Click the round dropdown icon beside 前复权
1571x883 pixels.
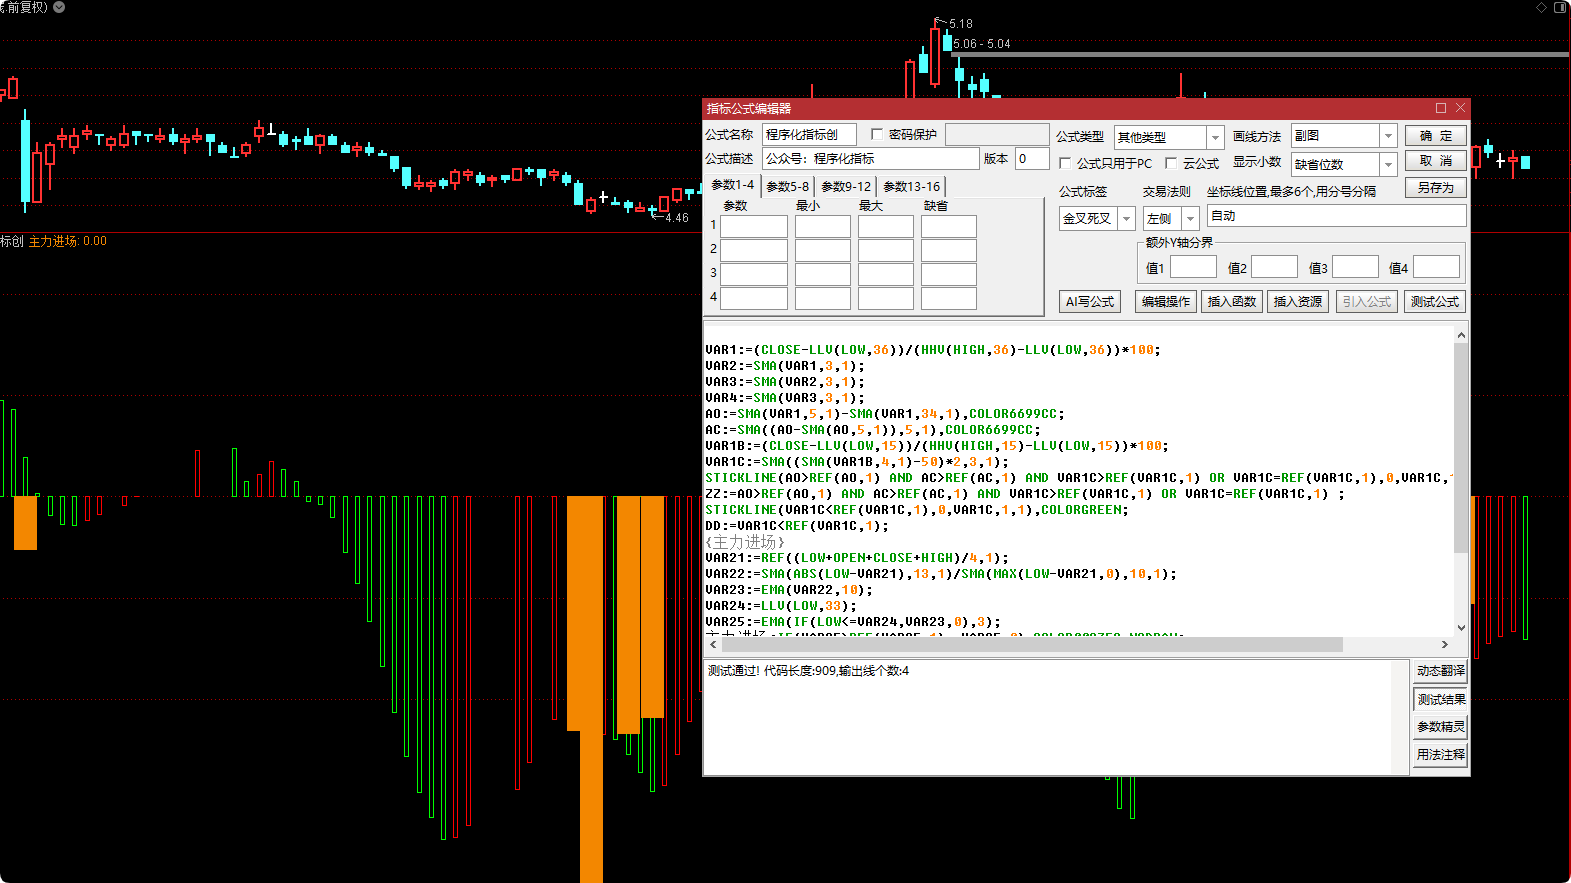click(59, 7)
